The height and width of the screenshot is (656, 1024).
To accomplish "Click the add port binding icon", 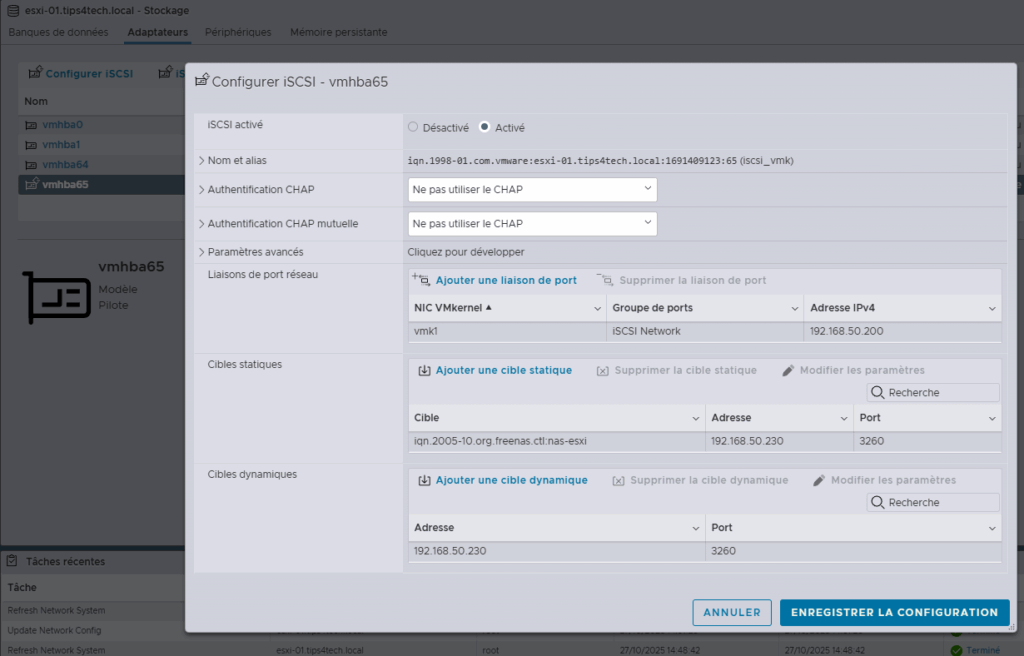I will (x=421, y=281).
